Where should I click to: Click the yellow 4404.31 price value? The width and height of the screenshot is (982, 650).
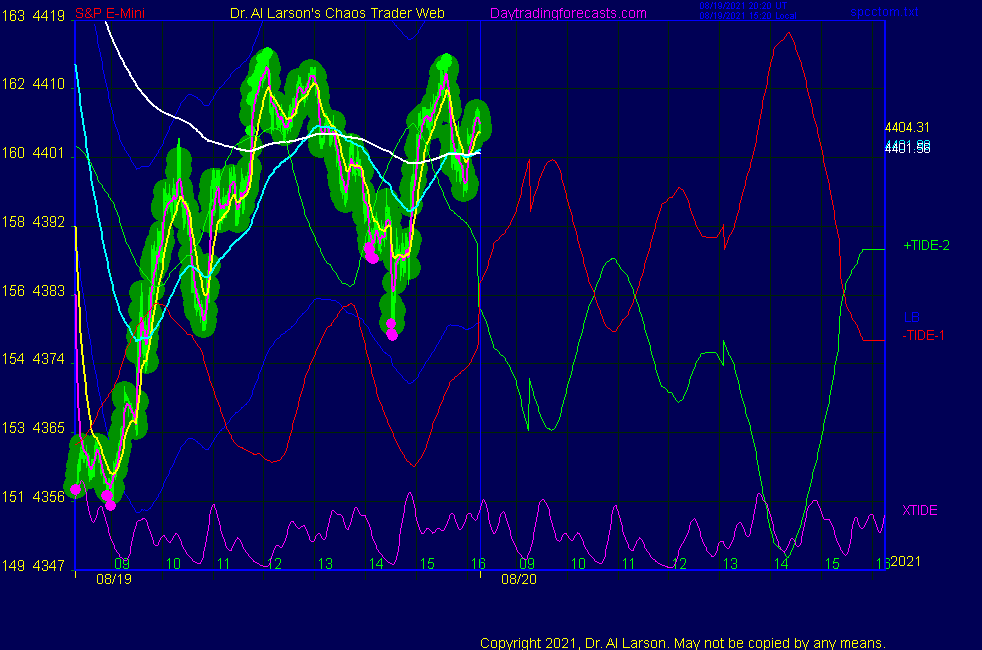(x=907, y=127)
